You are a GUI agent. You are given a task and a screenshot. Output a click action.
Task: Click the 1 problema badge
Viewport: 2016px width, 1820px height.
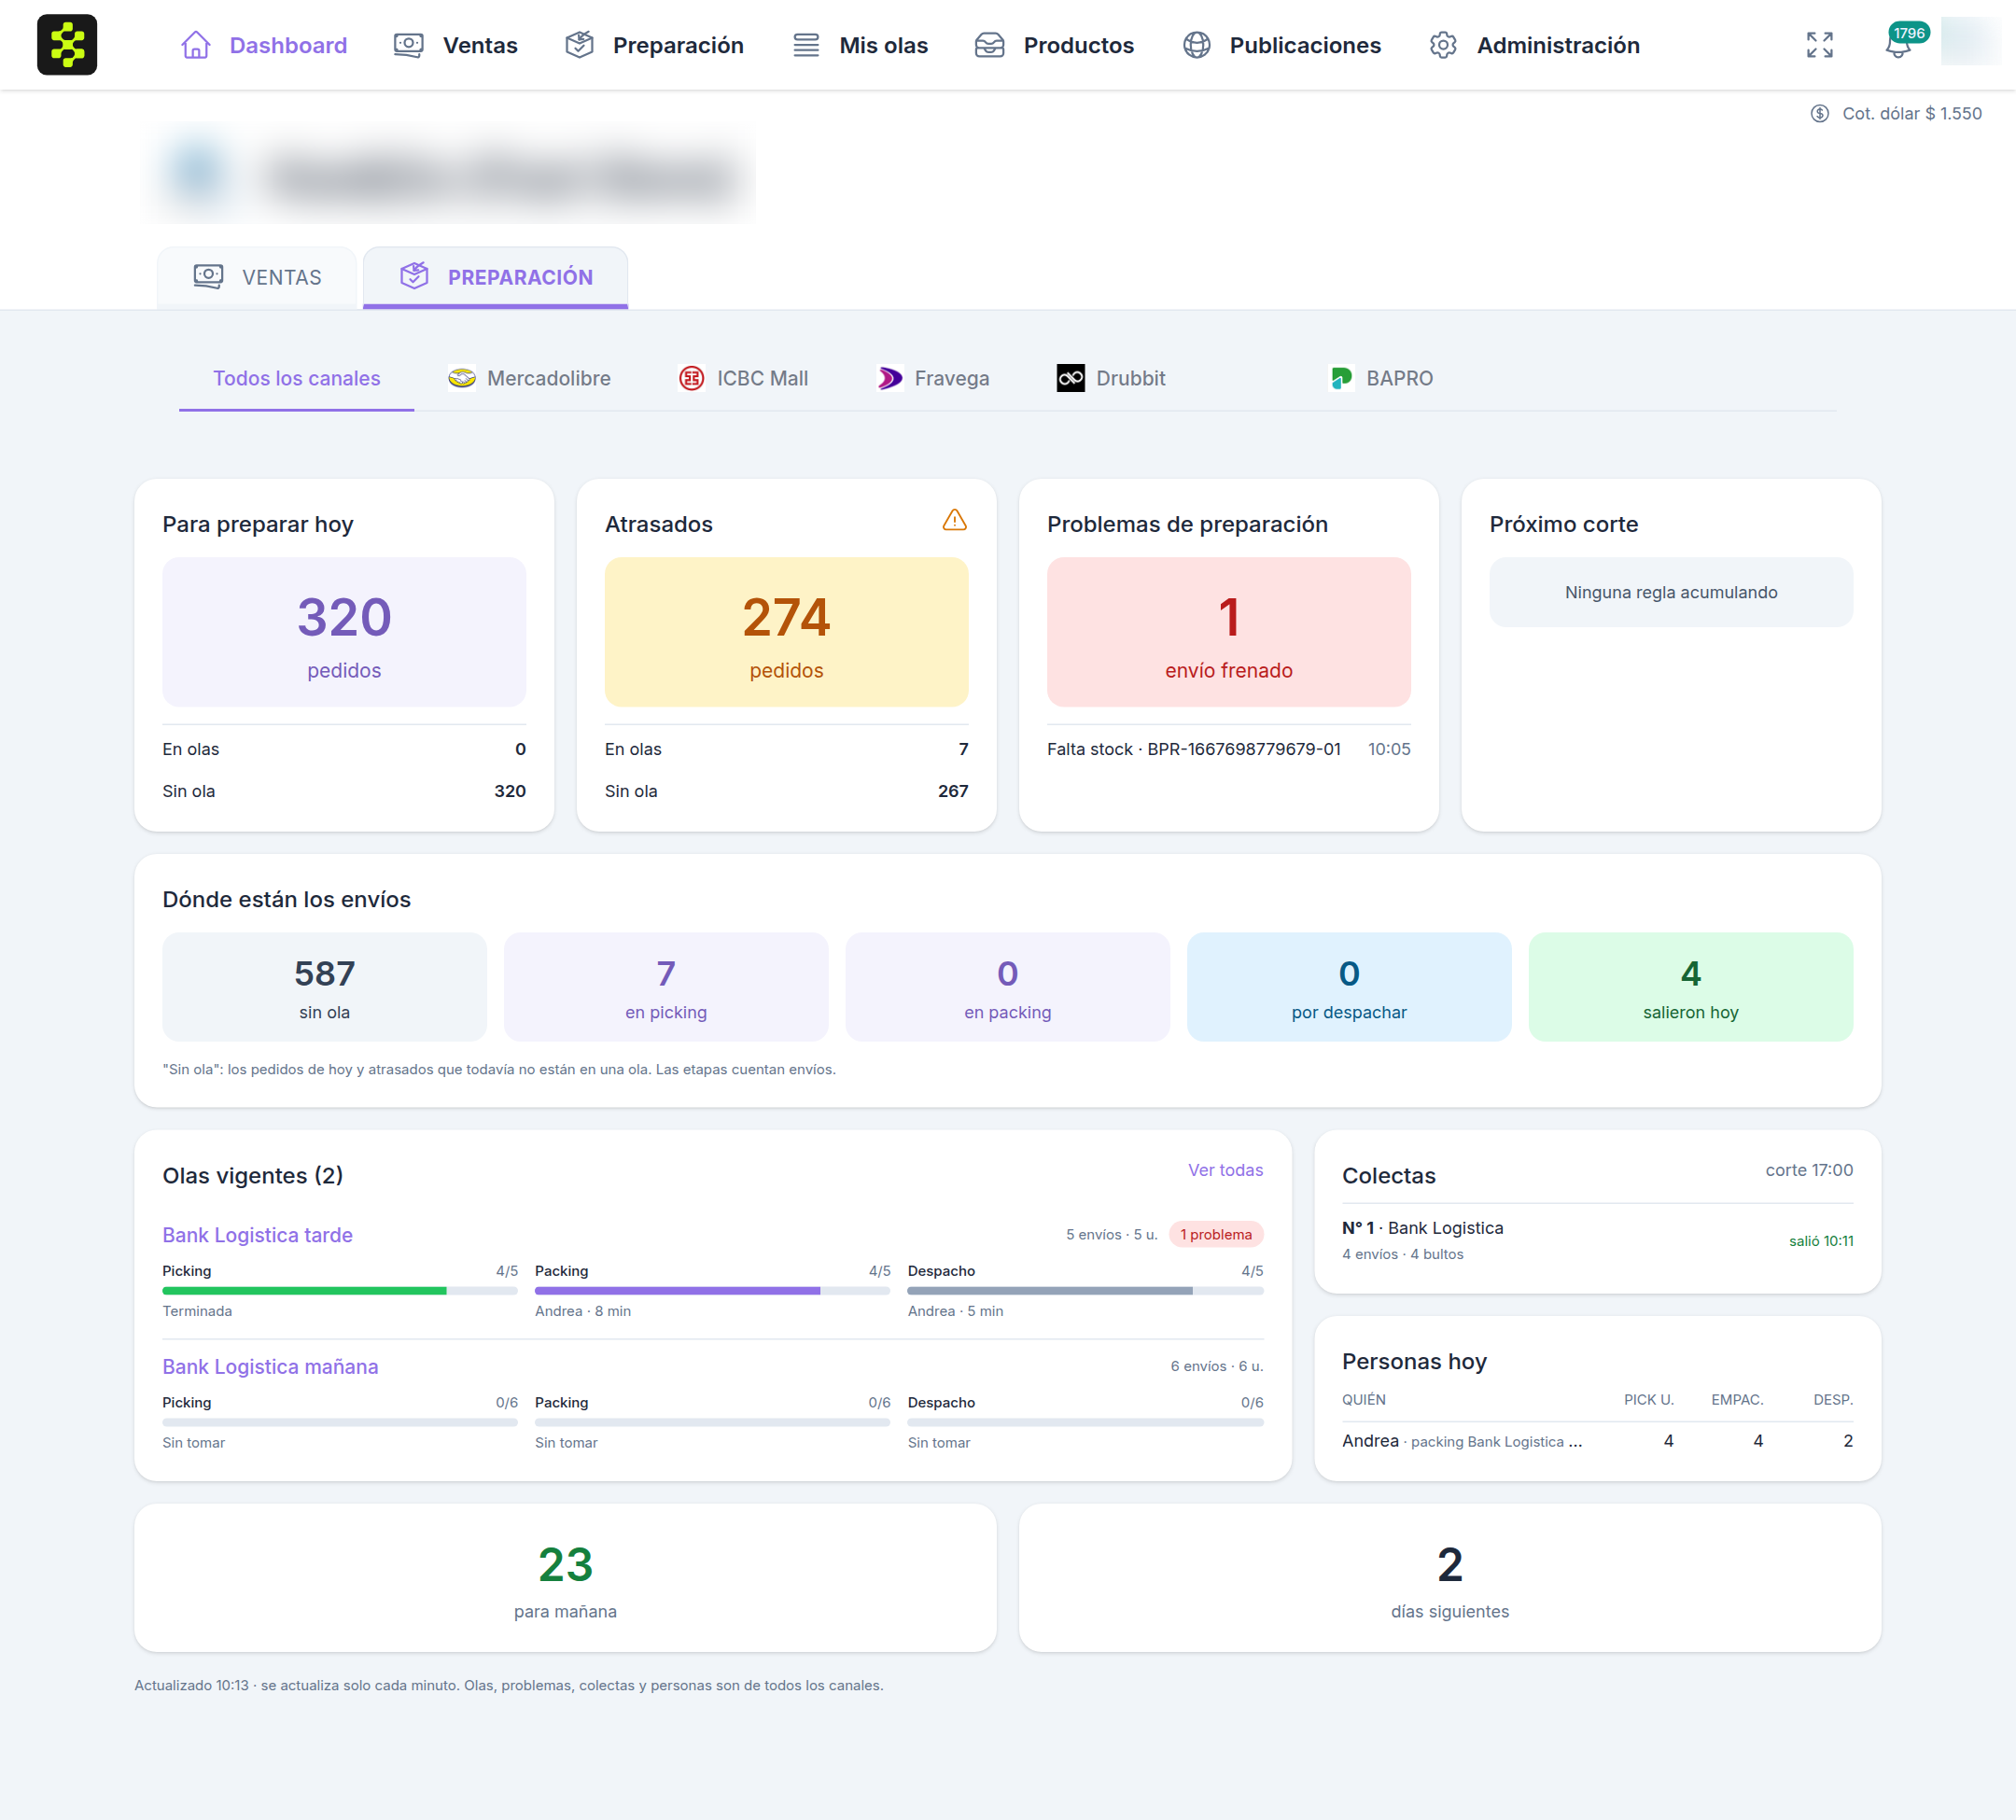pos(1216,1234)
